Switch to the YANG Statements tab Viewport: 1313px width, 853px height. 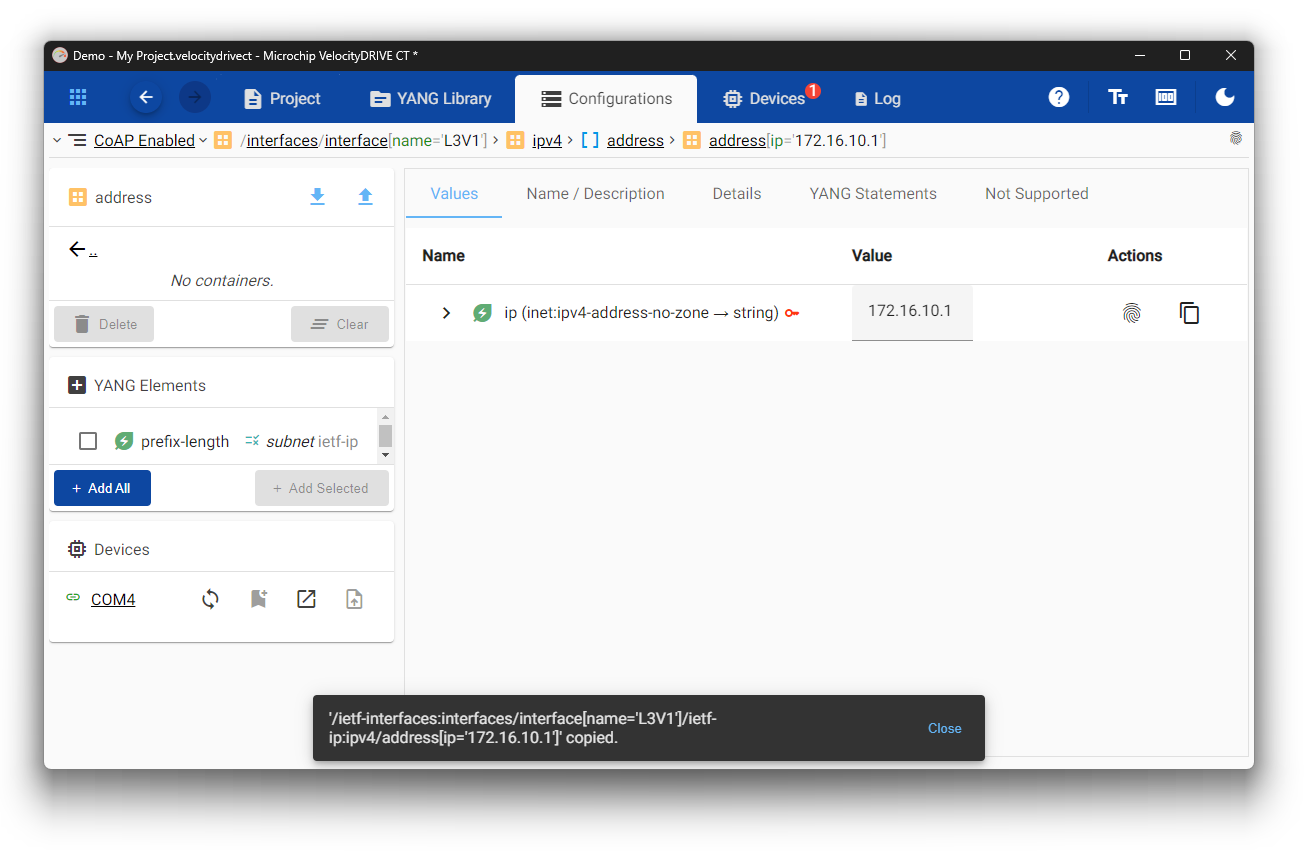coord(872,194)
